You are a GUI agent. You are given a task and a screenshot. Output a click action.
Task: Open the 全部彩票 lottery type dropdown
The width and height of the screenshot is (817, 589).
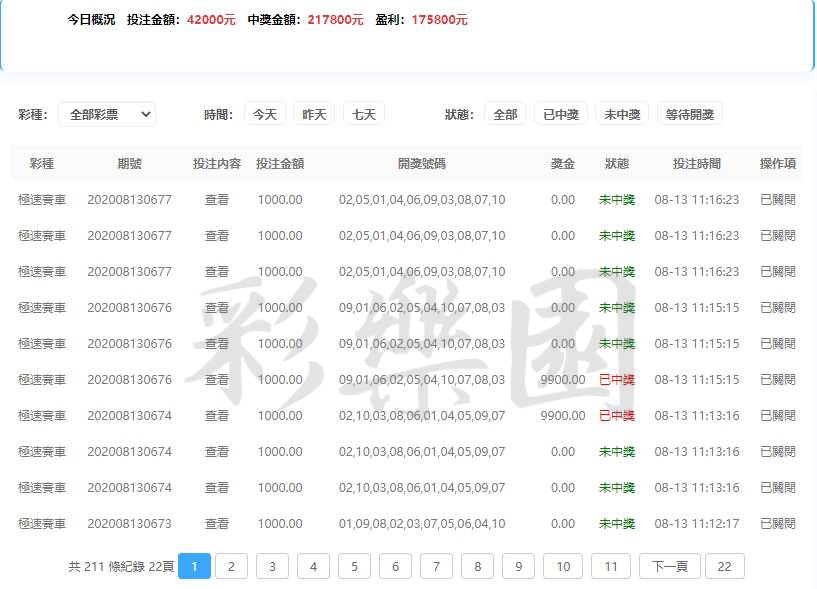pos(107,114)
